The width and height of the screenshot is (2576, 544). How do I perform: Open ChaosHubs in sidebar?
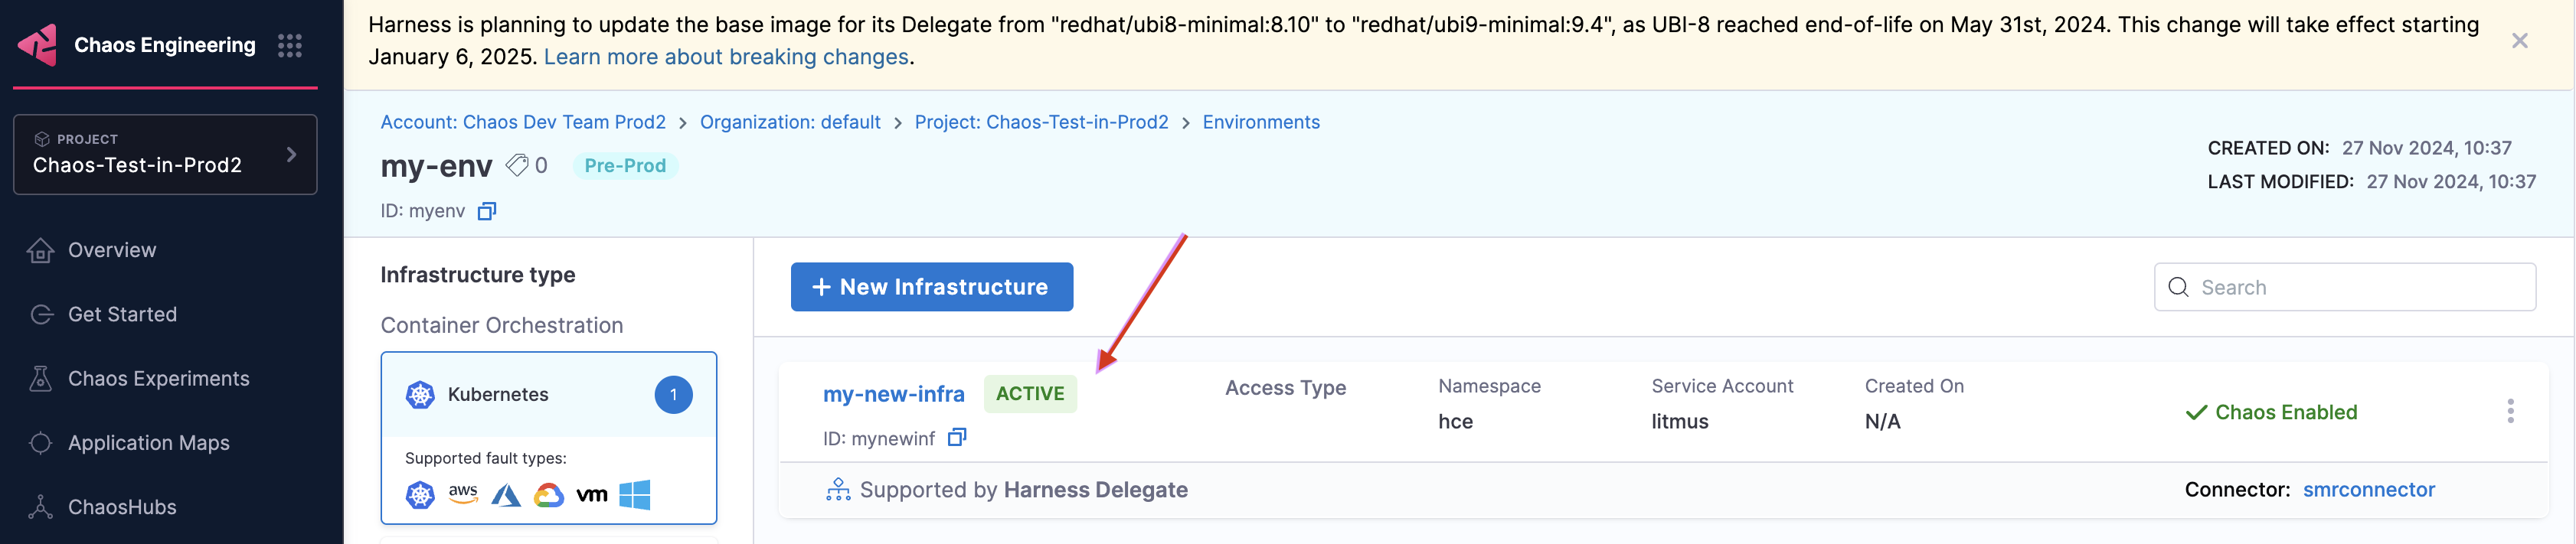pos(122,507)
